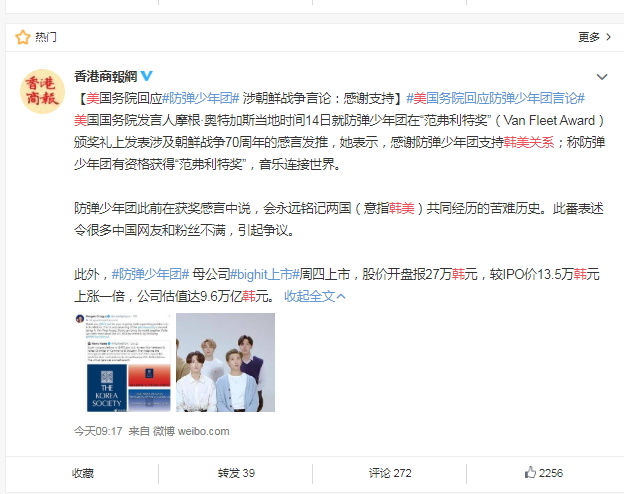Expand the post options dropdown arrow
Viewport: 624px width, 494px height.
(x=602, y=77)
